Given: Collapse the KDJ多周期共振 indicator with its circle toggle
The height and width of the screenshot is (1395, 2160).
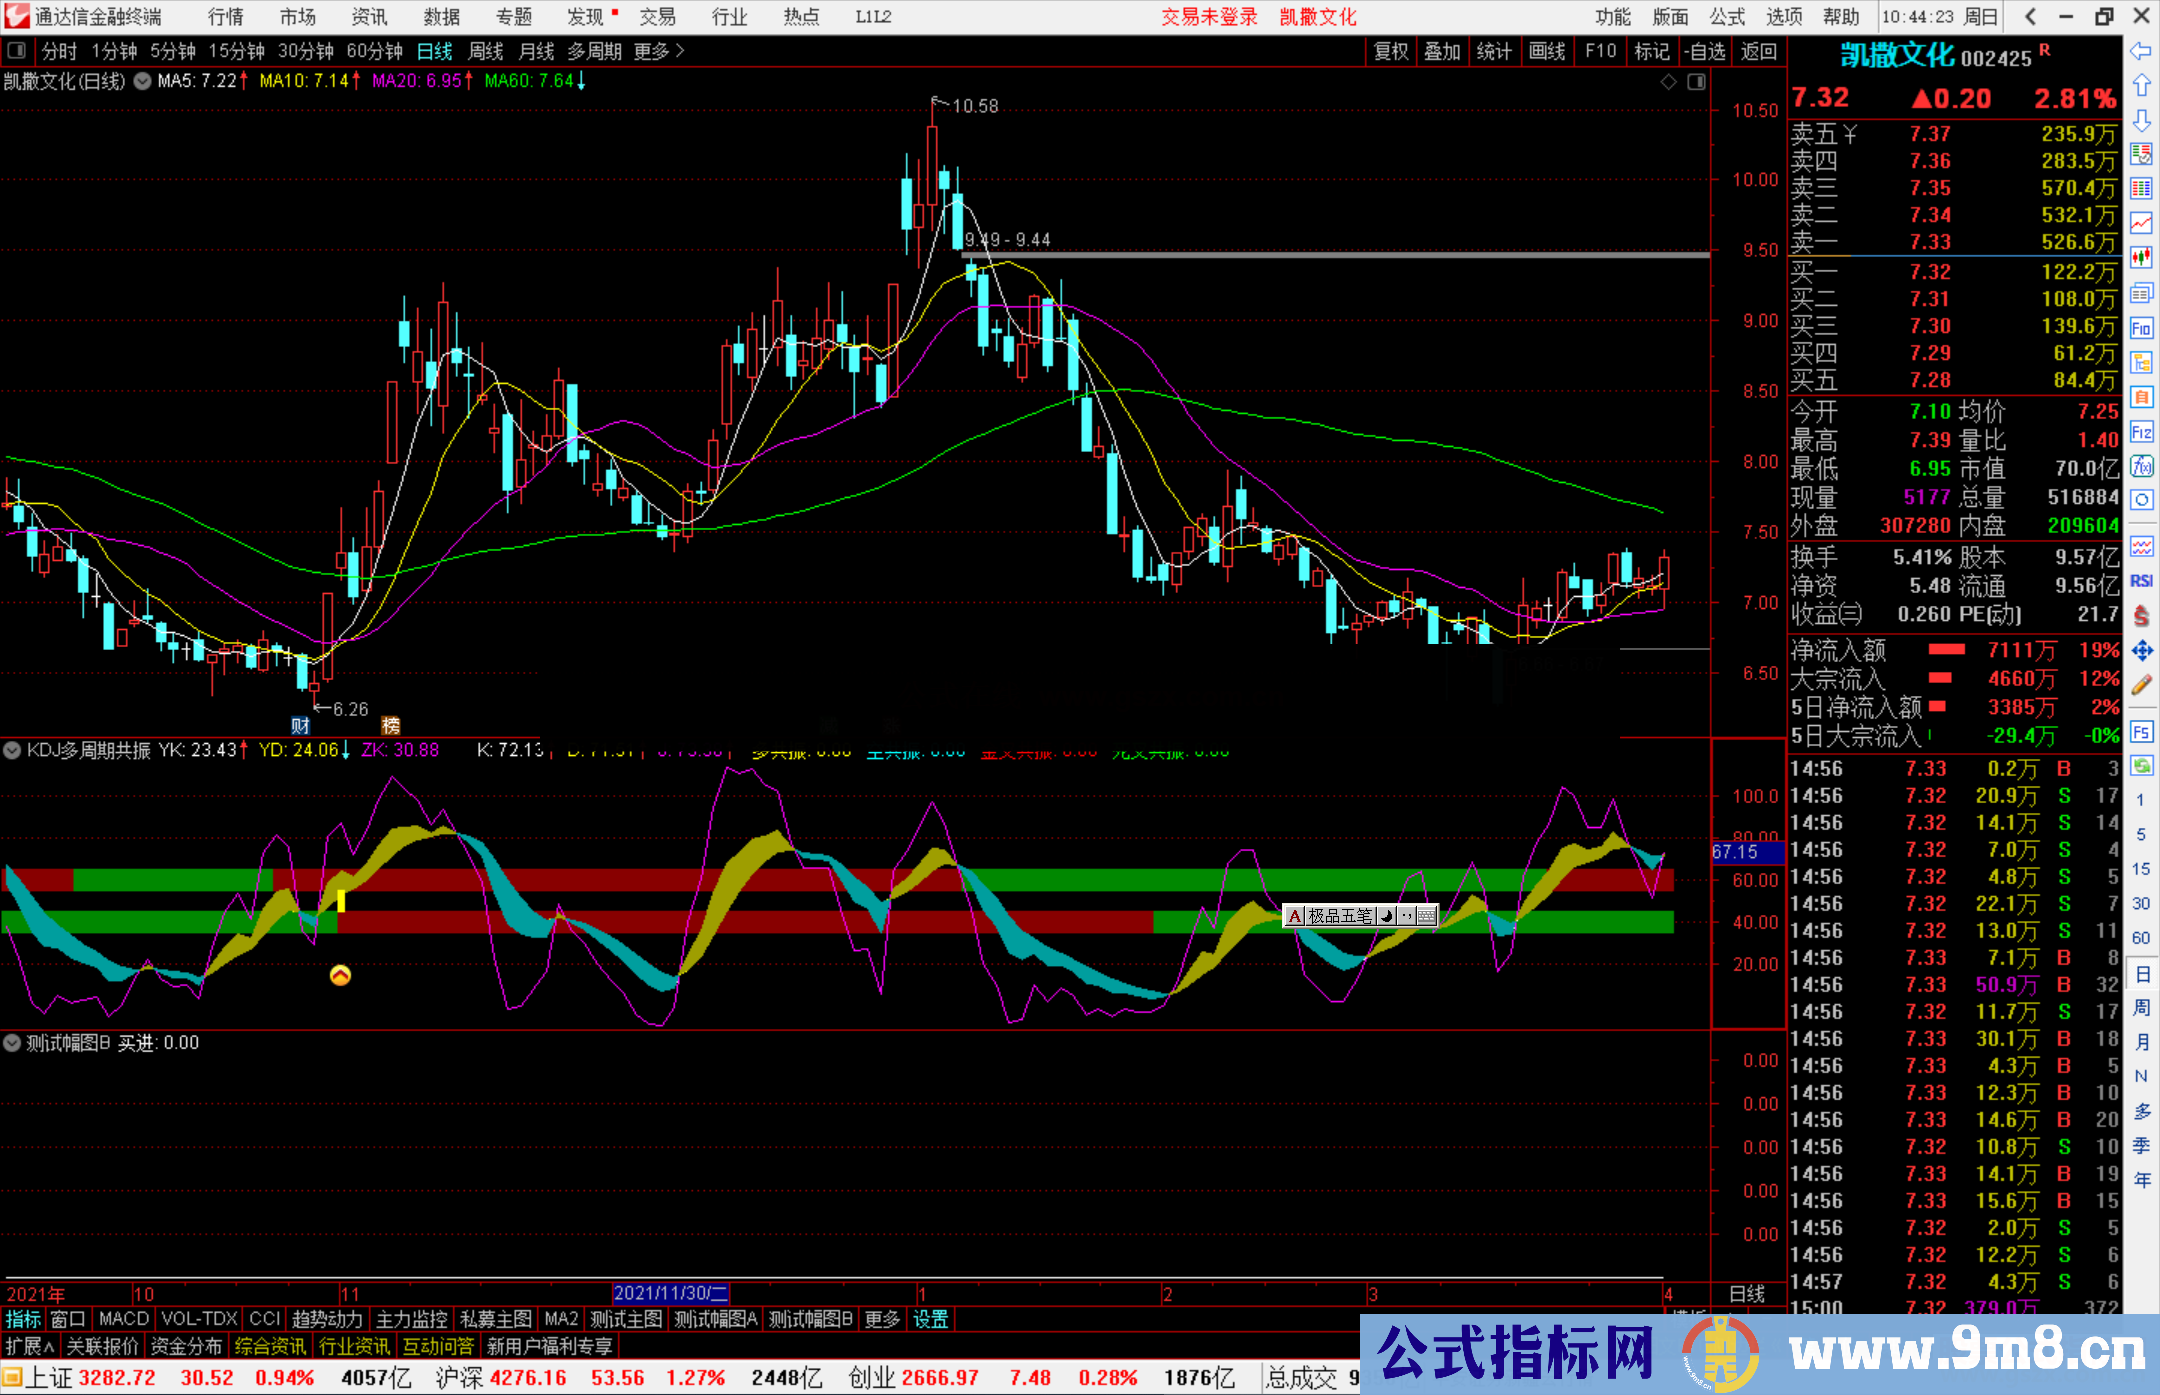Looking at the screenshot, I should (x=12, y=750).
